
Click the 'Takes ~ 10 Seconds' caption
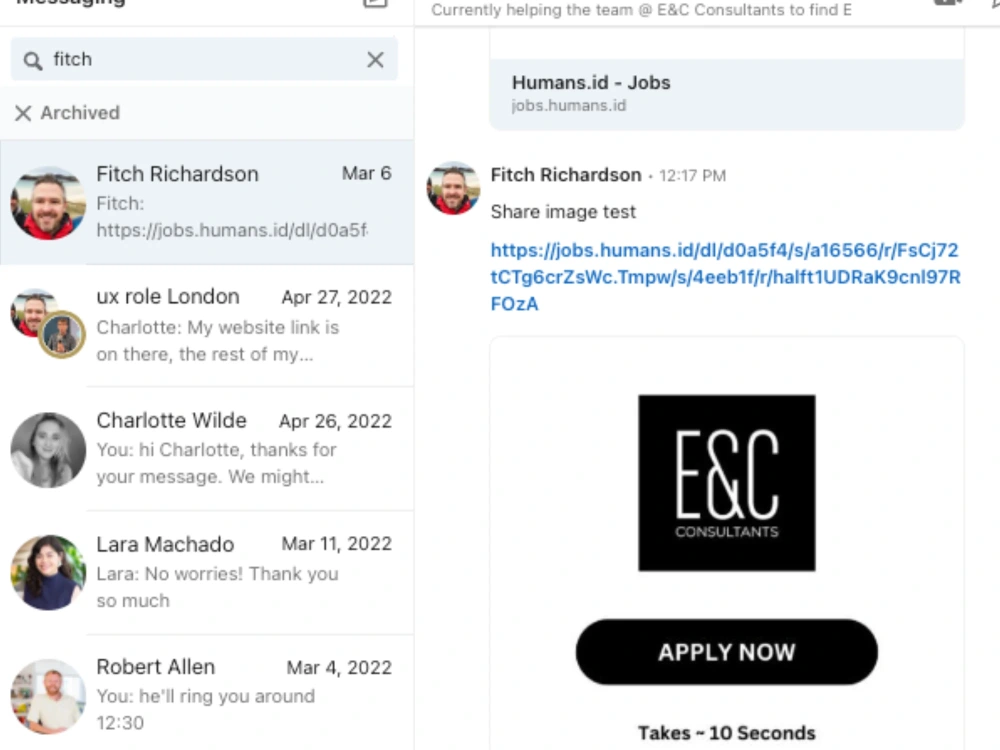(x=727, y=733)
